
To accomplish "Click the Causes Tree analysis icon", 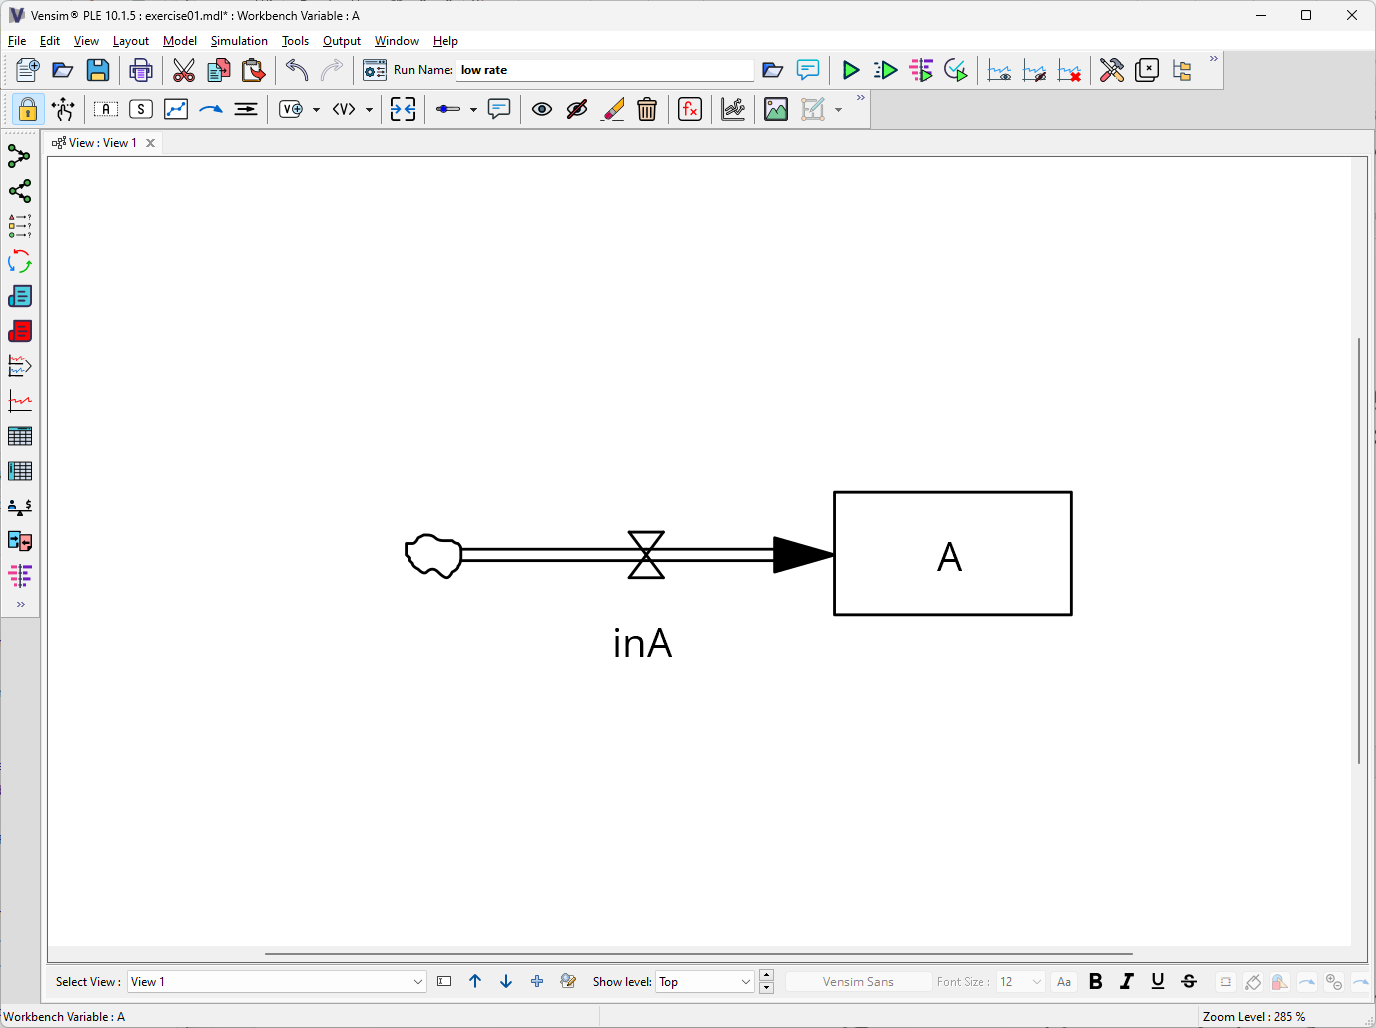I will 19,157.
